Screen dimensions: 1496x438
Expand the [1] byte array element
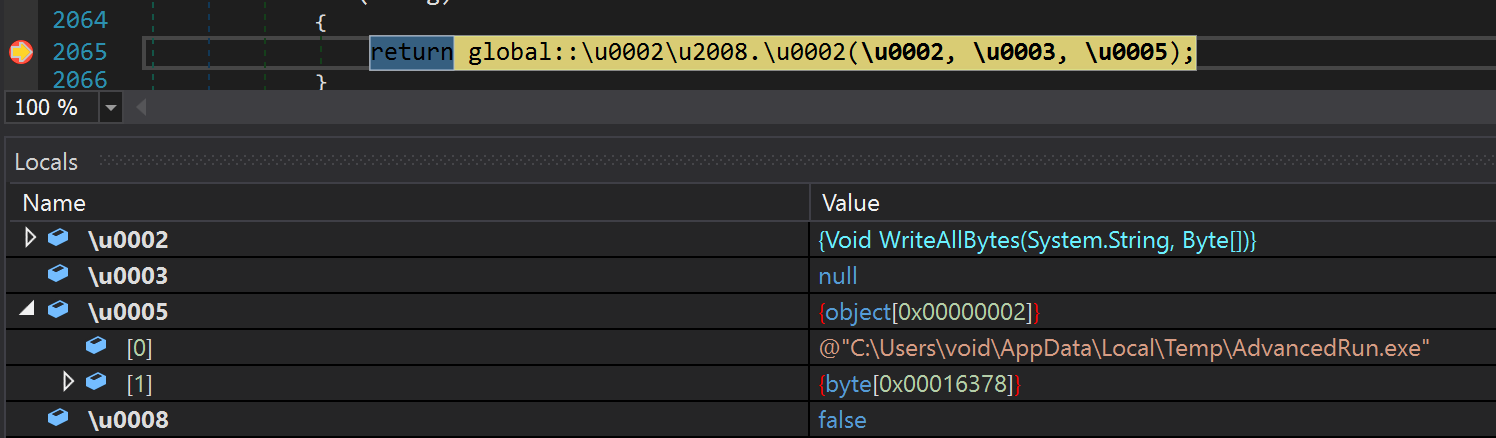(x=68, y=381)
